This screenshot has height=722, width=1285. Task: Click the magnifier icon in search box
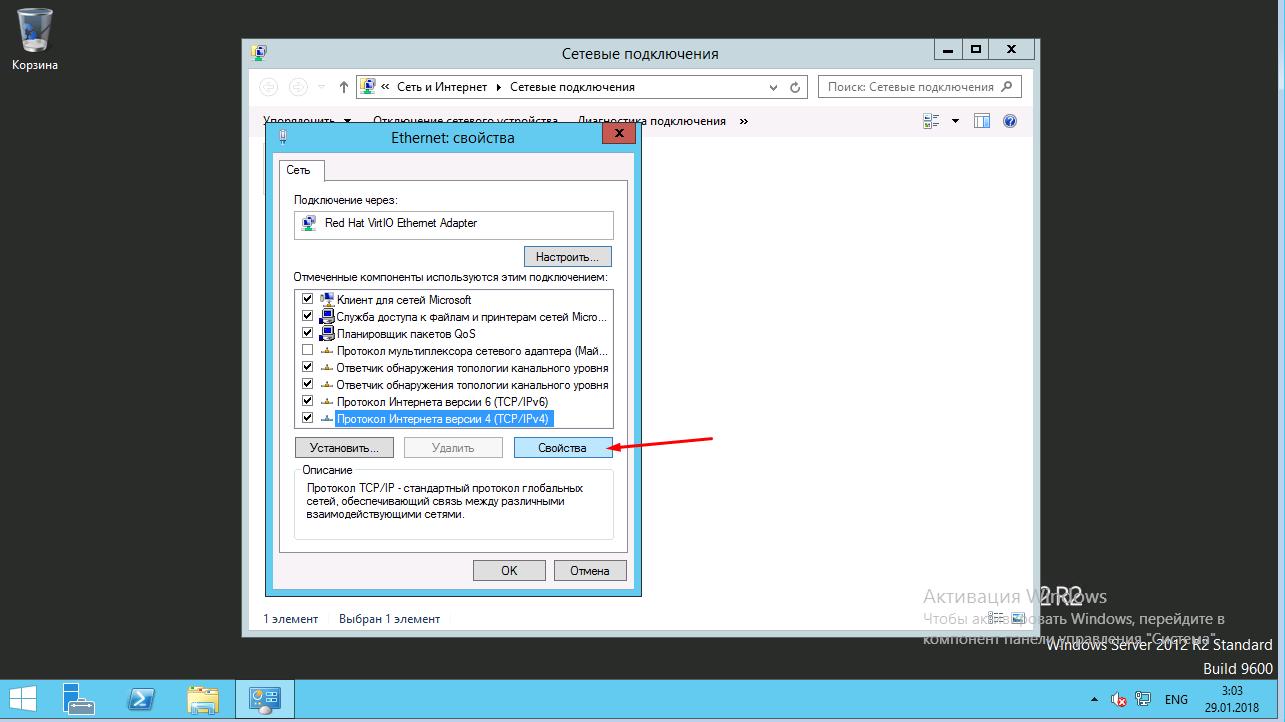[x=1008, y=87]
